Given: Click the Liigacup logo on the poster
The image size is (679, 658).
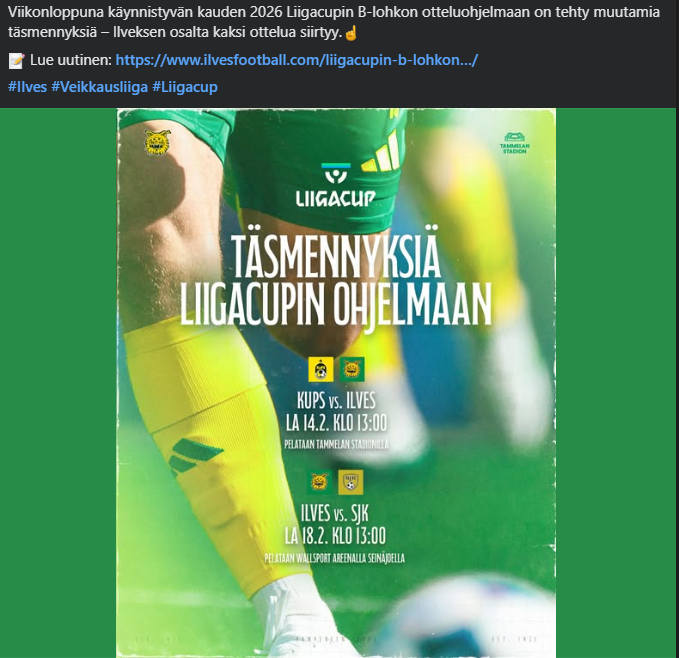Looking at the screenshot, I should point(336,185).
